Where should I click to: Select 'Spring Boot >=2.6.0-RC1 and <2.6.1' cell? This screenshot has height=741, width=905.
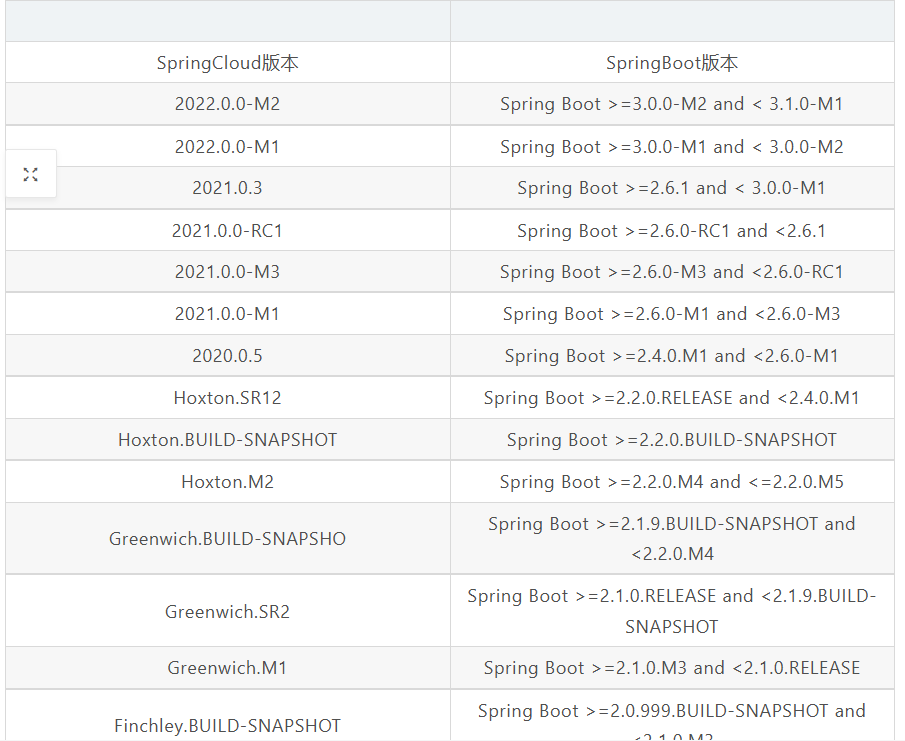672,231
